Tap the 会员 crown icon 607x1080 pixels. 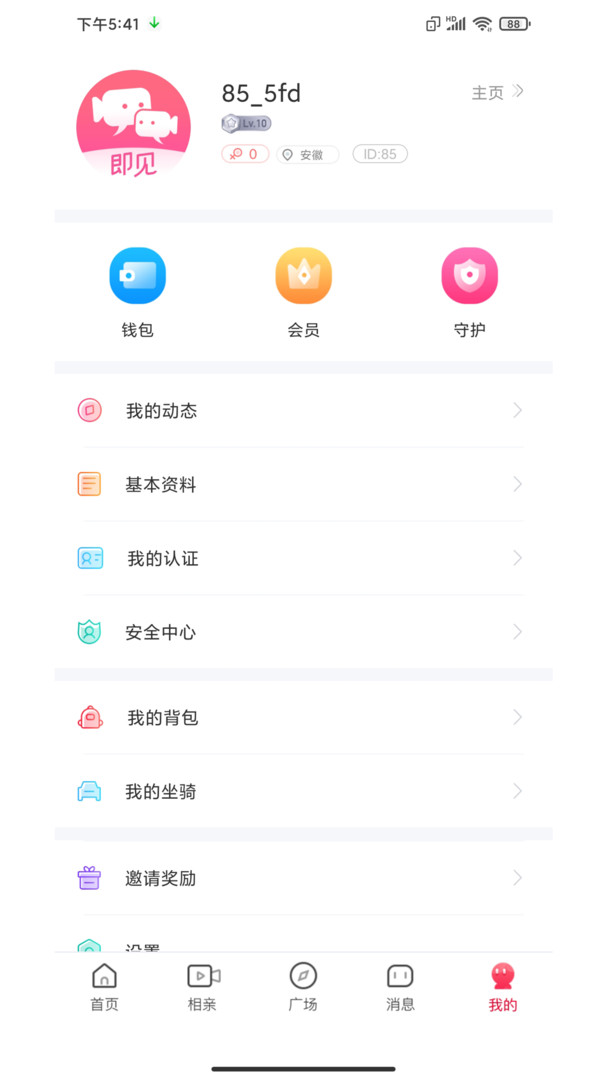303,276
